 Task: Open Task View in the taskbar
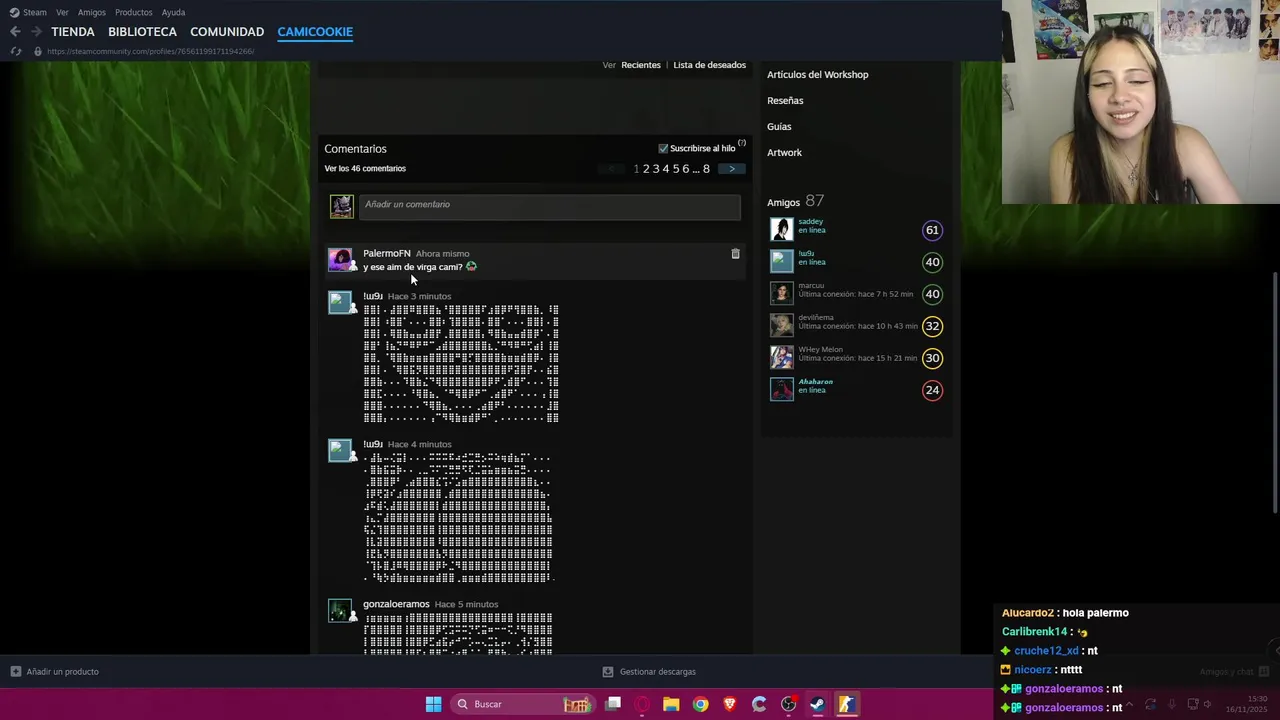(613, 704)
